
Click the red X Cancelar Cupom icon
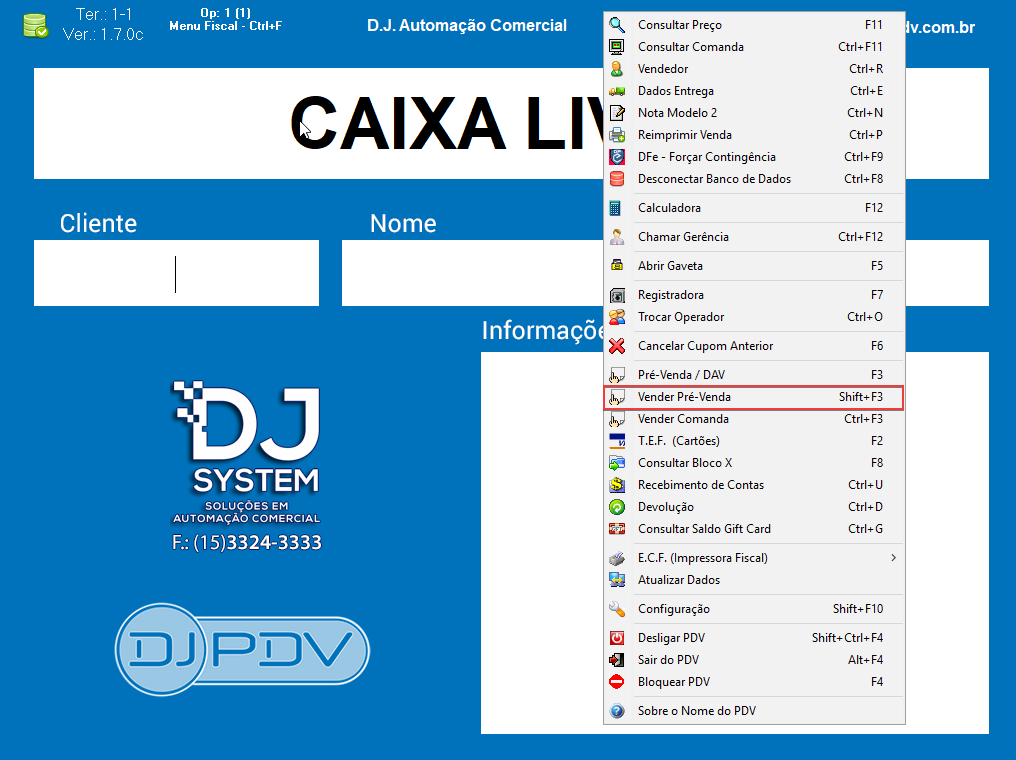coord(617,346)
